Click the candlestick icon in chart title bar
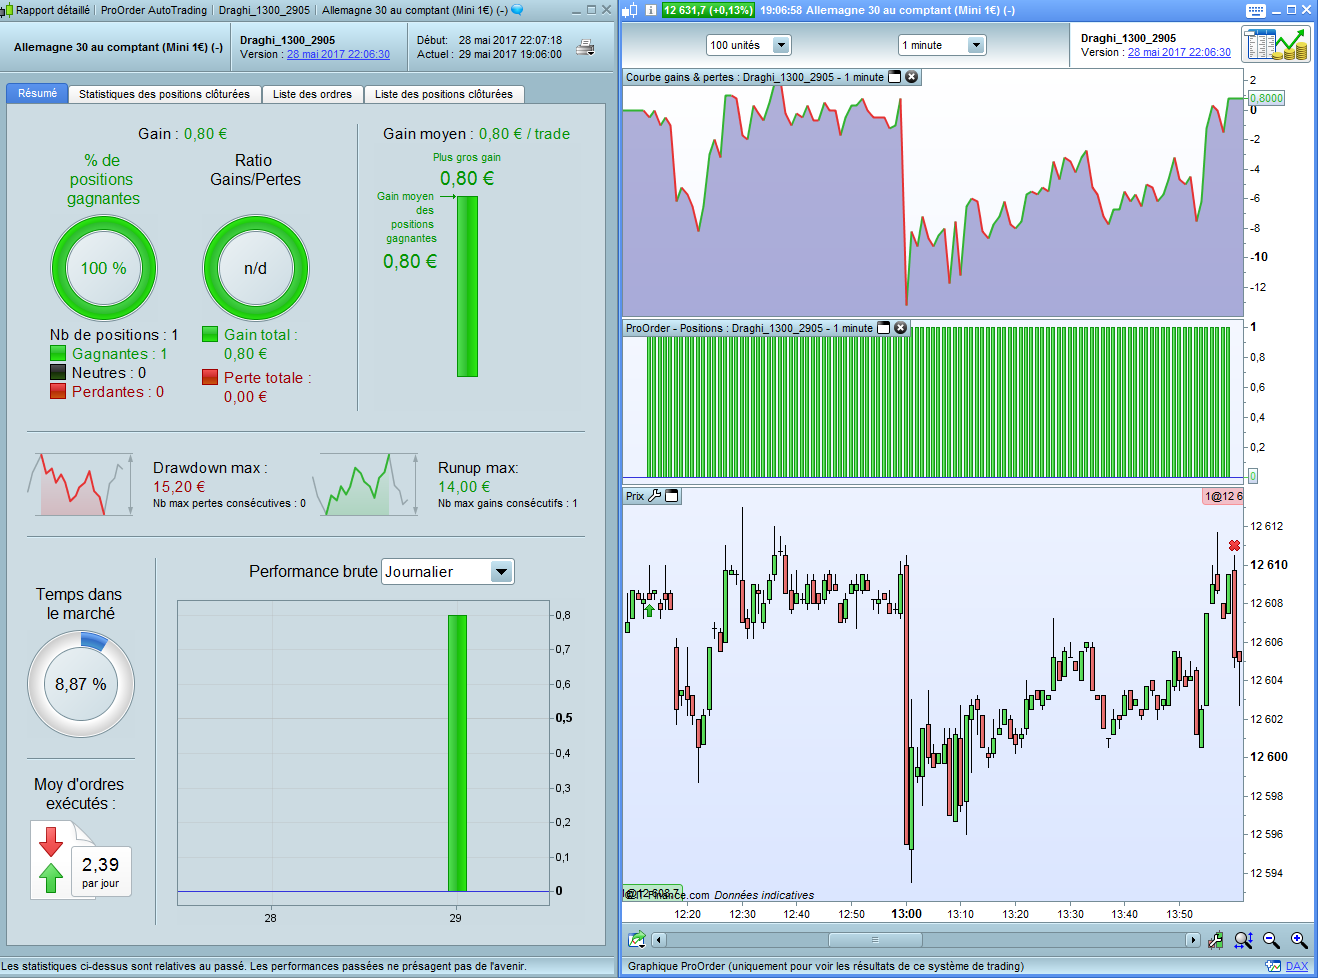The height and width of the screenshot is (978, 1318). 630,10
